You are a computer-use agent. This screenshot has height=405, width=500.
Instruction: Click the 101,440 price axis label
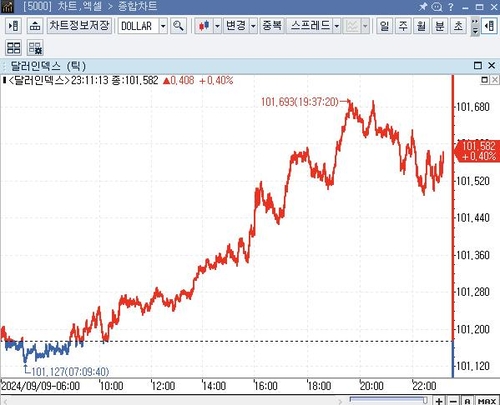coord(473,218)
